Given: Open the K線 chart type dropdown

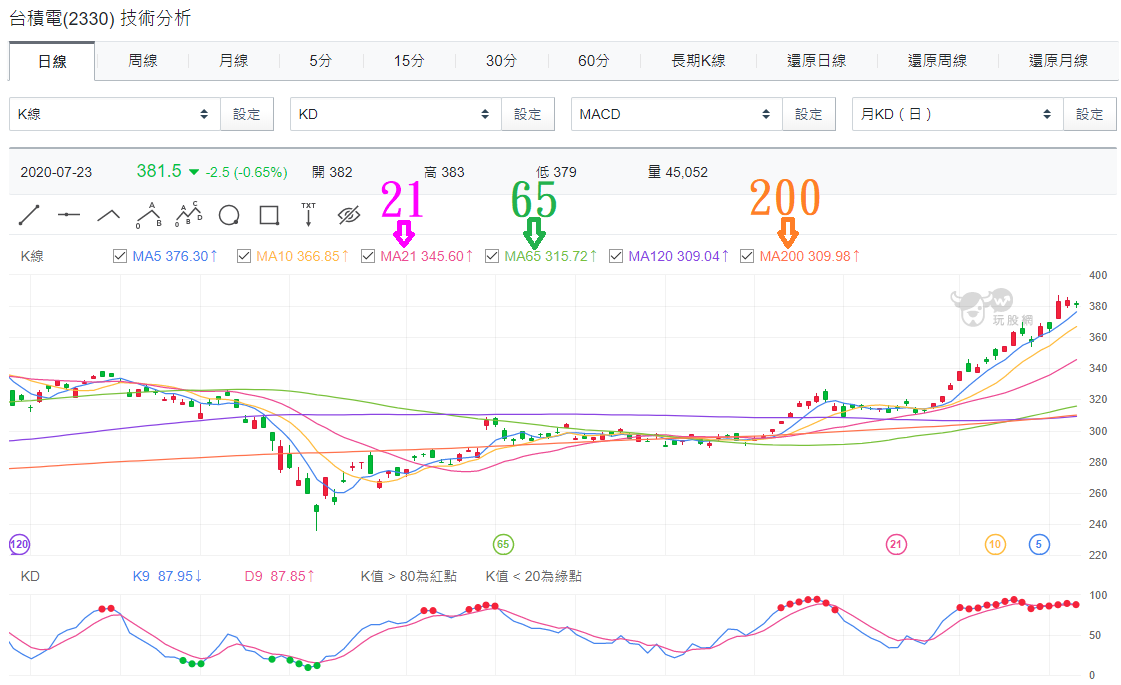Looking at the screenshot, I should point(114,114).
